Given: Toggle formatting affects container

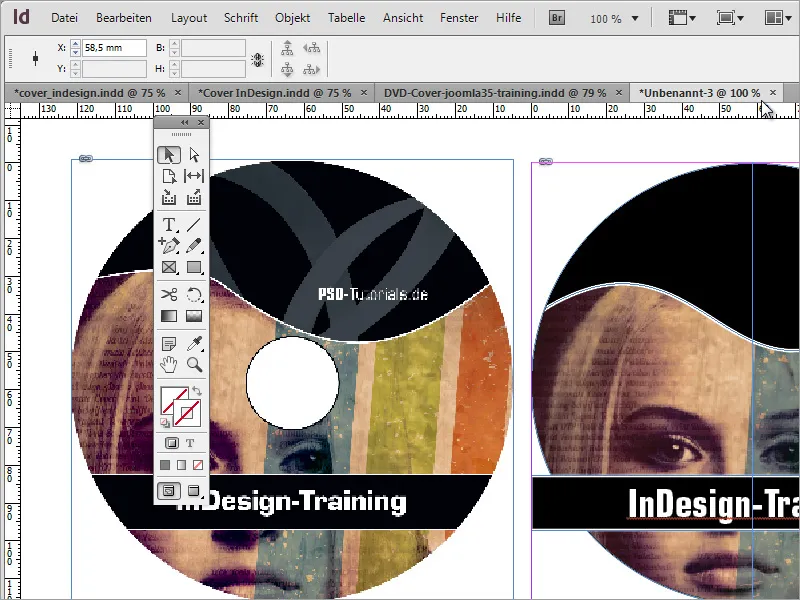Looking at the screenshot, I should (x=172, y=443).
